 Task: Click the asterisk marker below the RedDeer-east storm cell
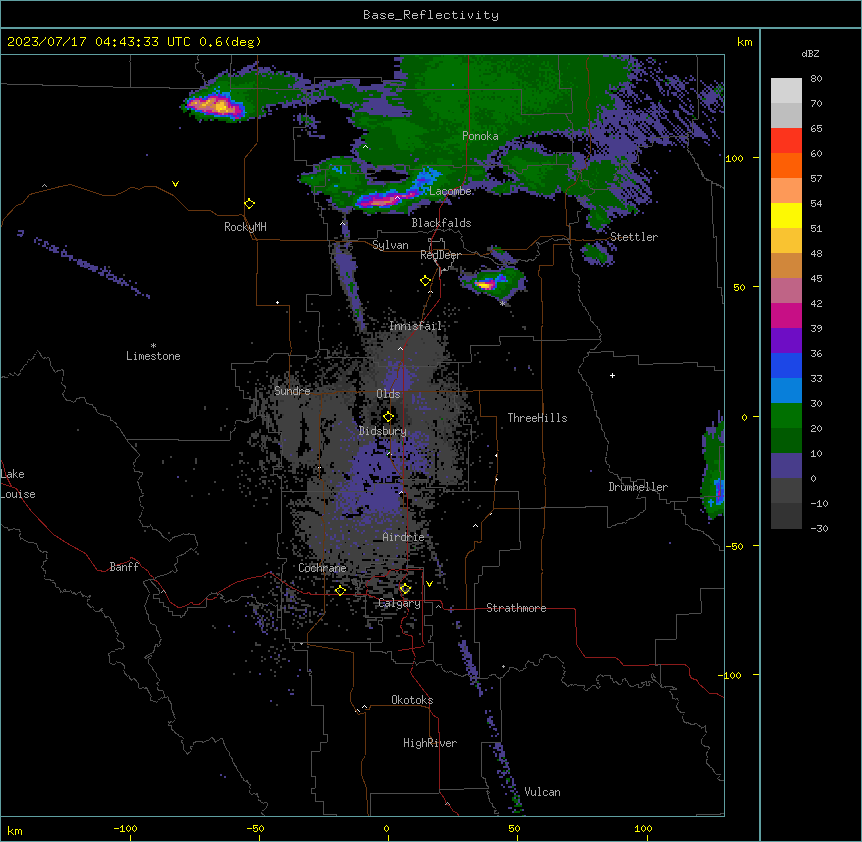[x=502, y=303]
